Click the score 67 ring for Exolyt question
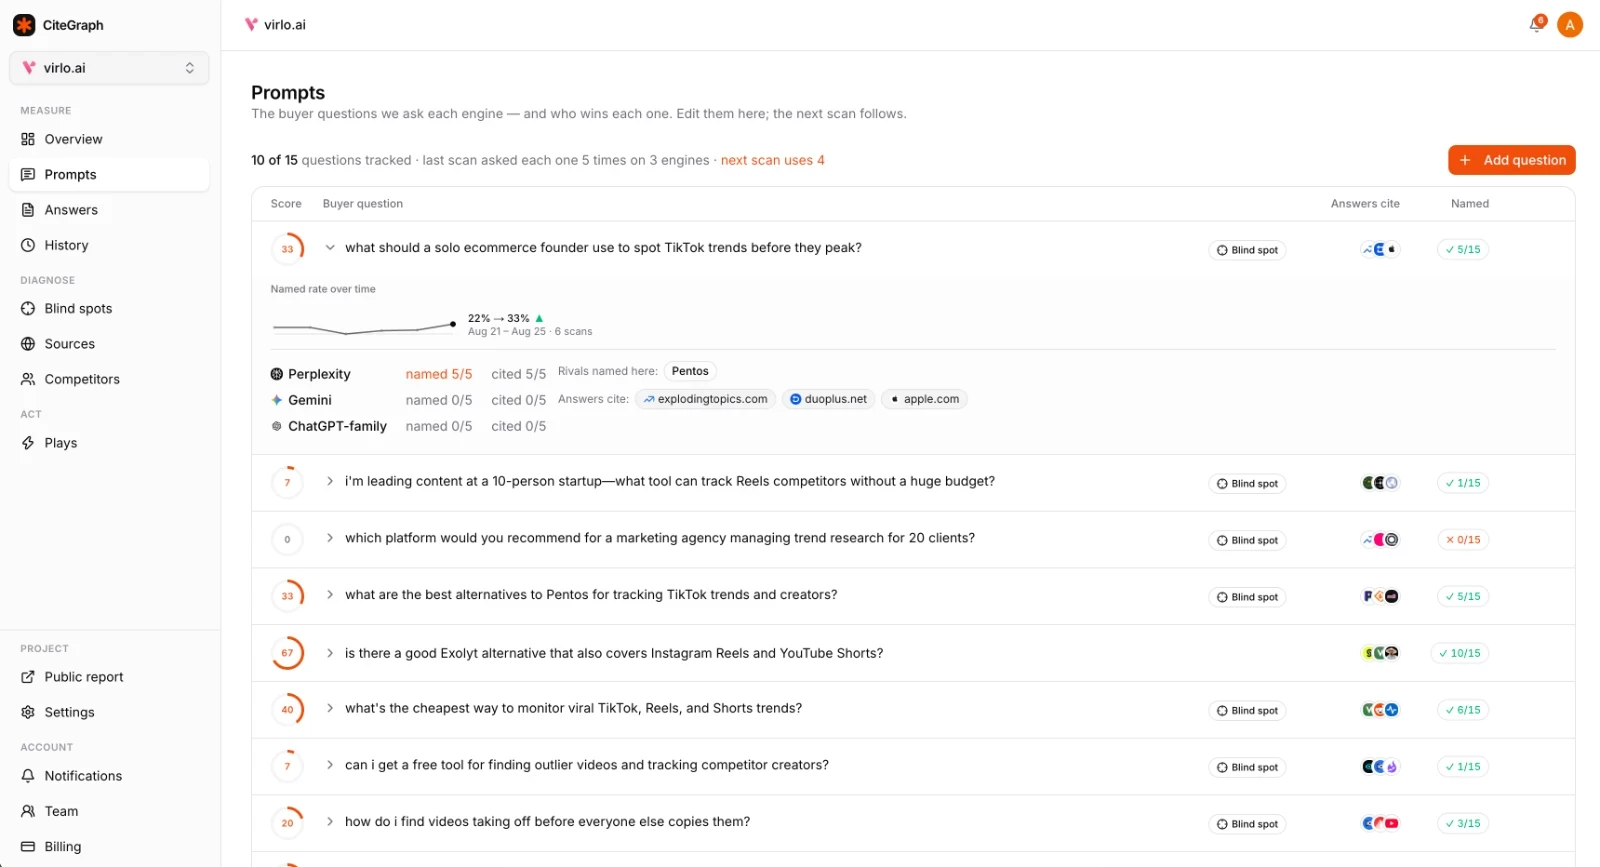 288,653
